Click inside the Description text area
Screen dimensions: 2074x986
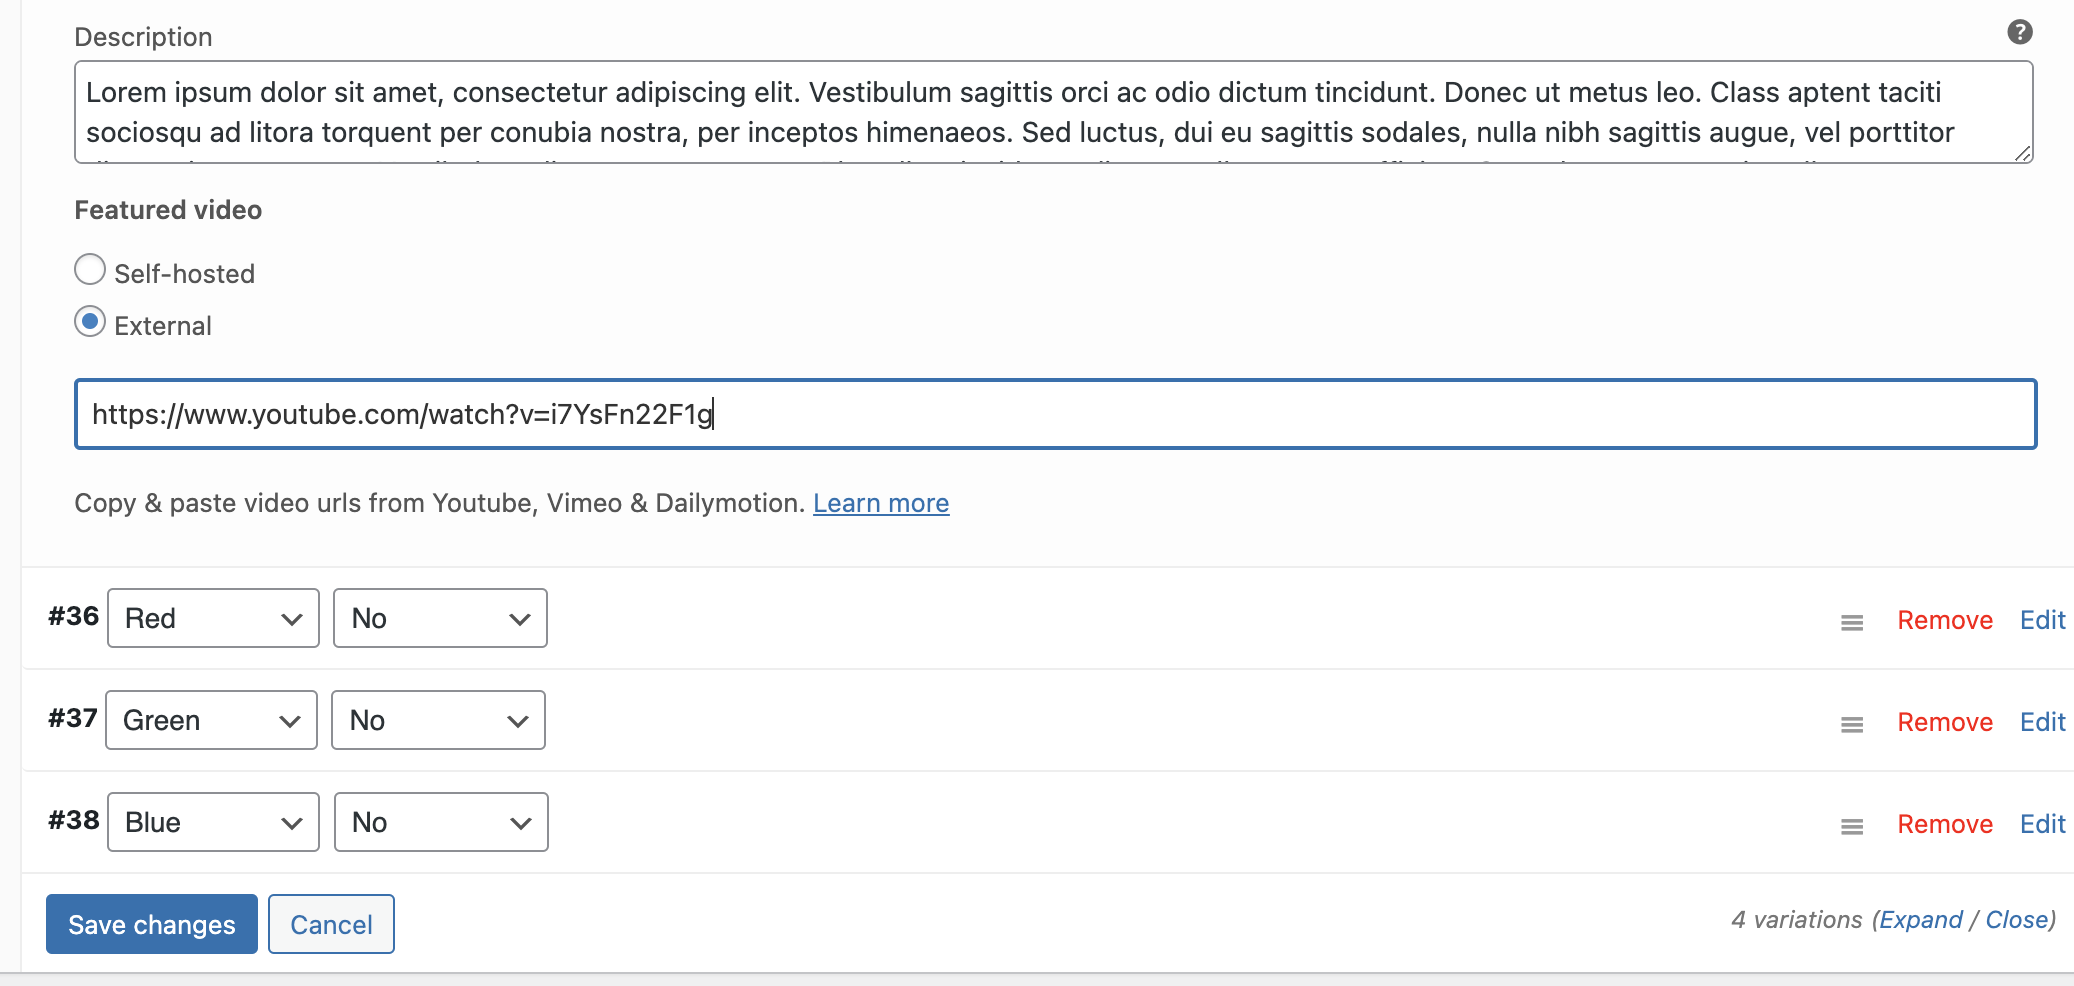[1052, 112]
